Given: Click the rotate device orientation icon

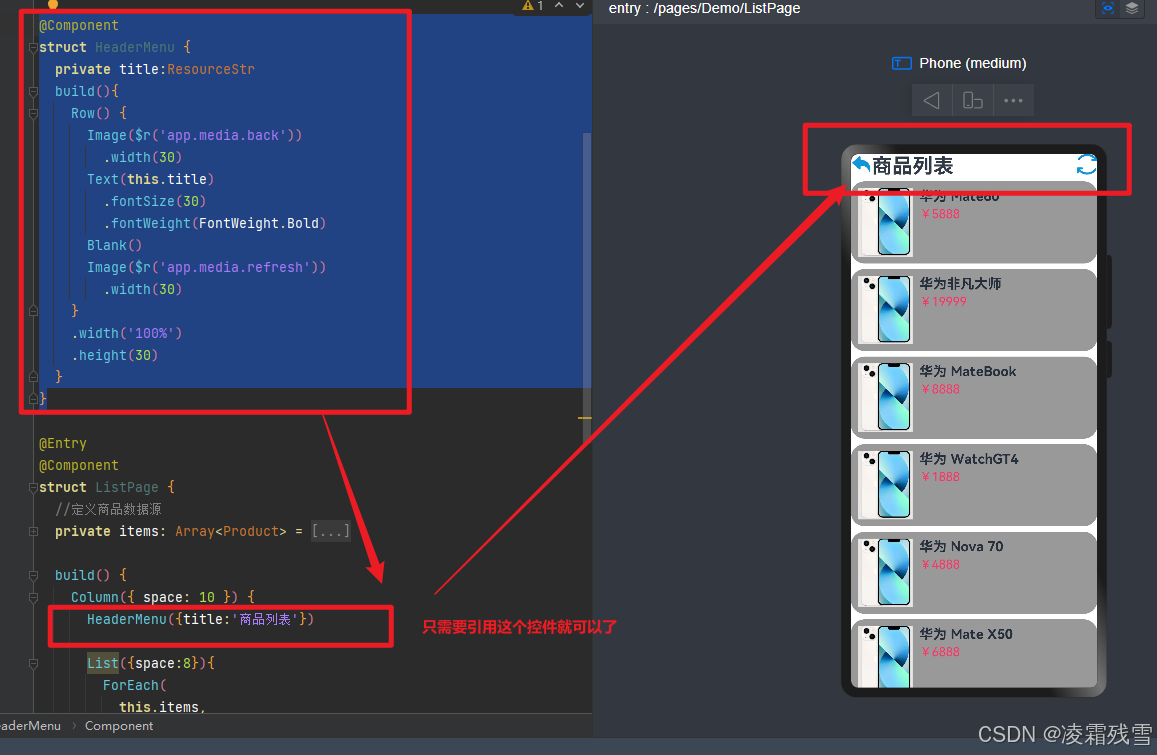Looking at the screenshot, I should pos(973,100).
